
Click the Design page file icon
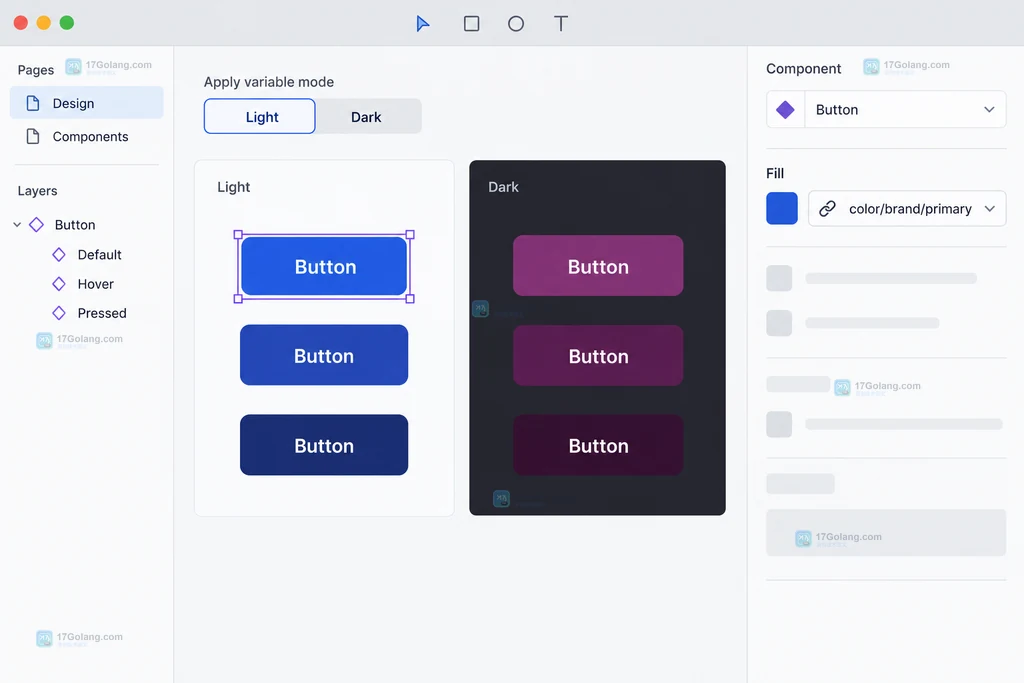(x=33, y=103)
